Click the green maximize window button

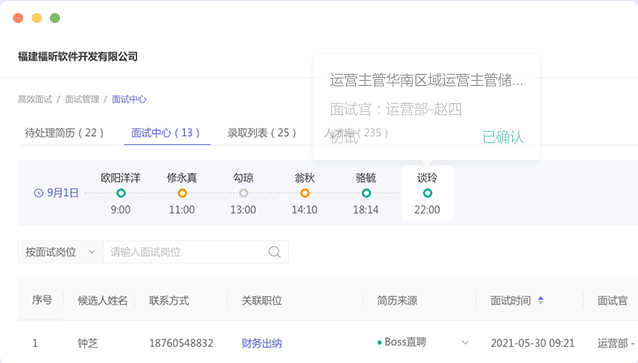[55, 18]
